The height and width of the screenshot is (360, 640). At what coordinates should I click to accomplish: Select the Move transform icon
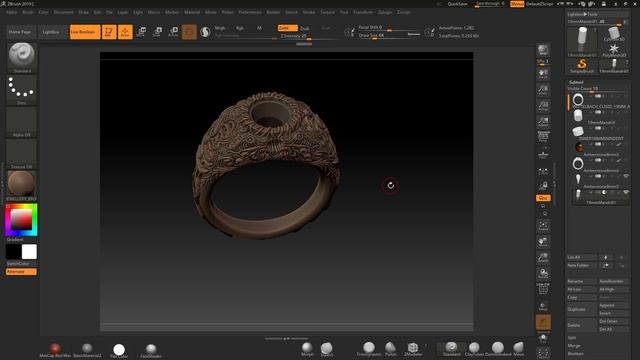(141, 32)
